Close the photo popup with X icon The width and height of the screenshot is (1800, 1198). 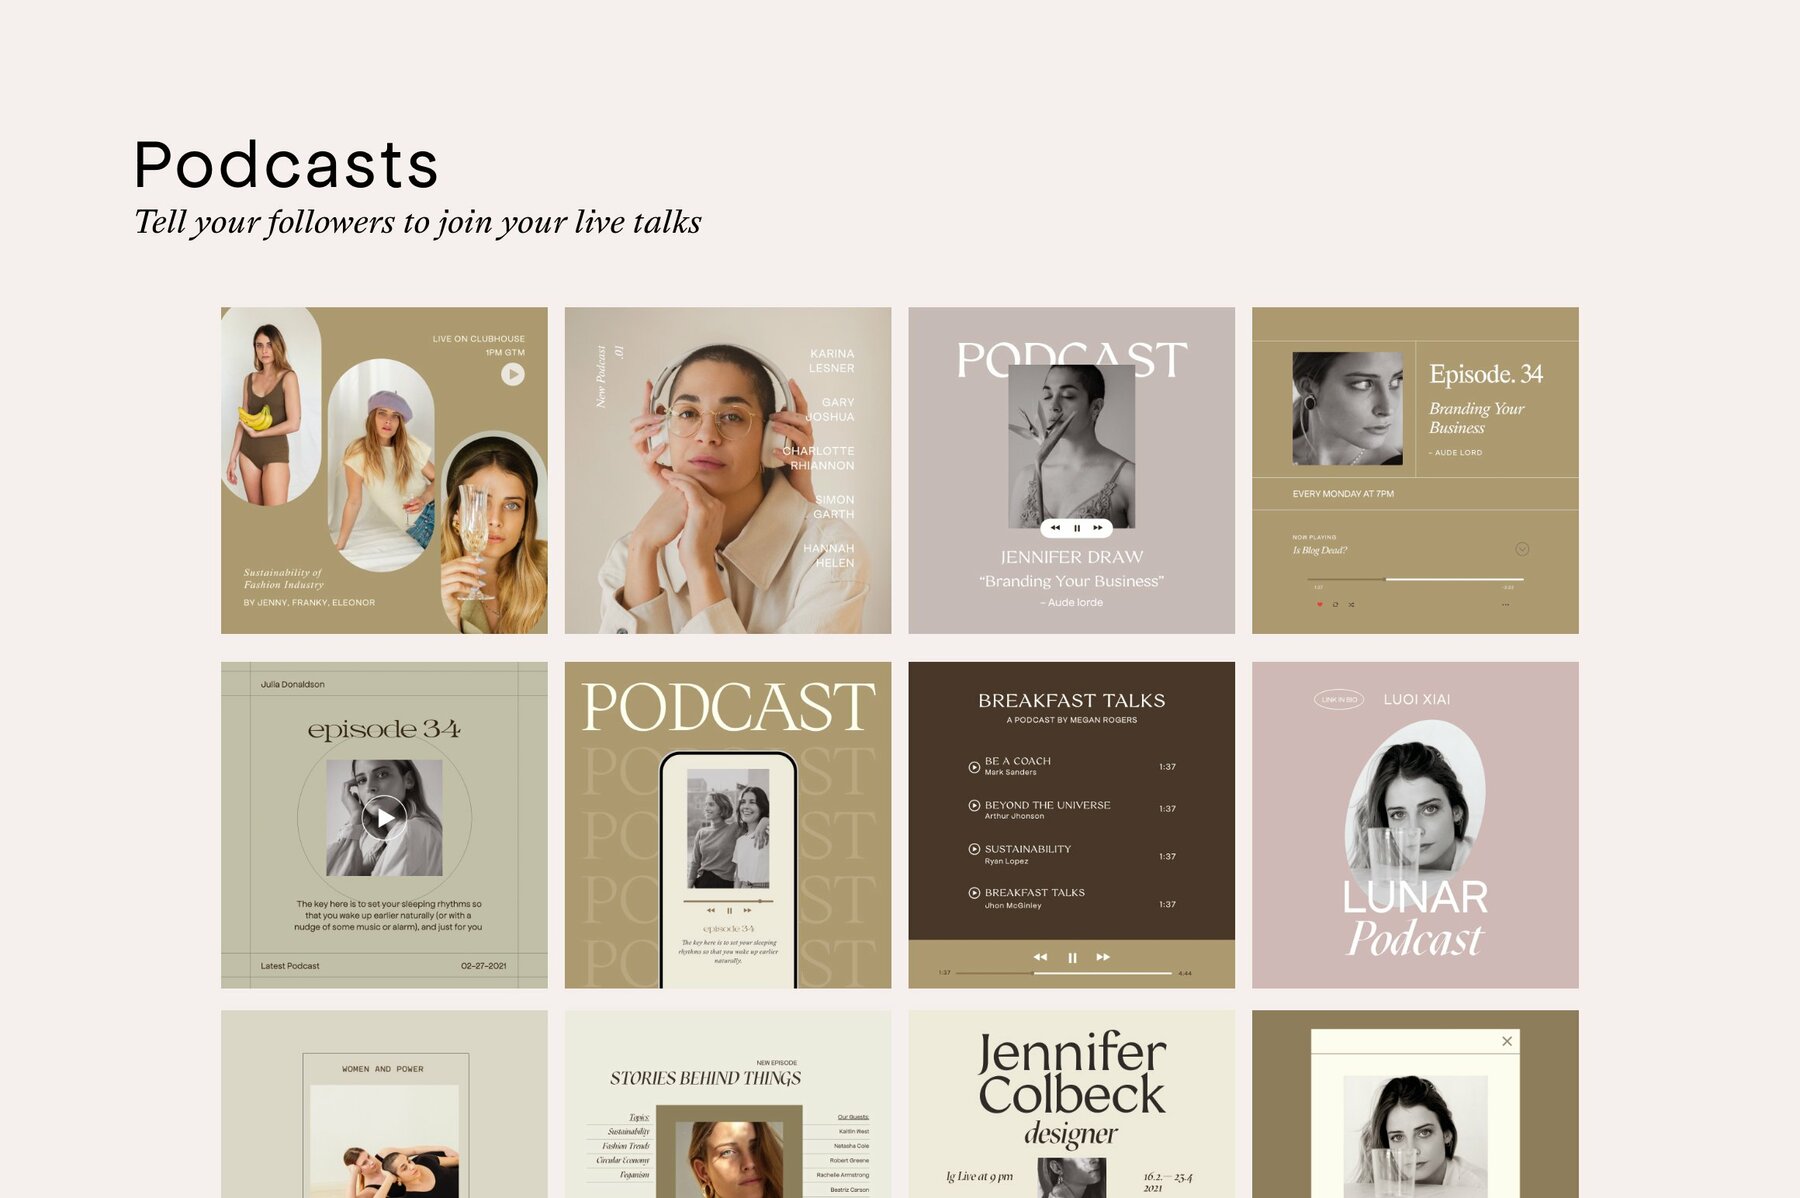point(1507,1041)
